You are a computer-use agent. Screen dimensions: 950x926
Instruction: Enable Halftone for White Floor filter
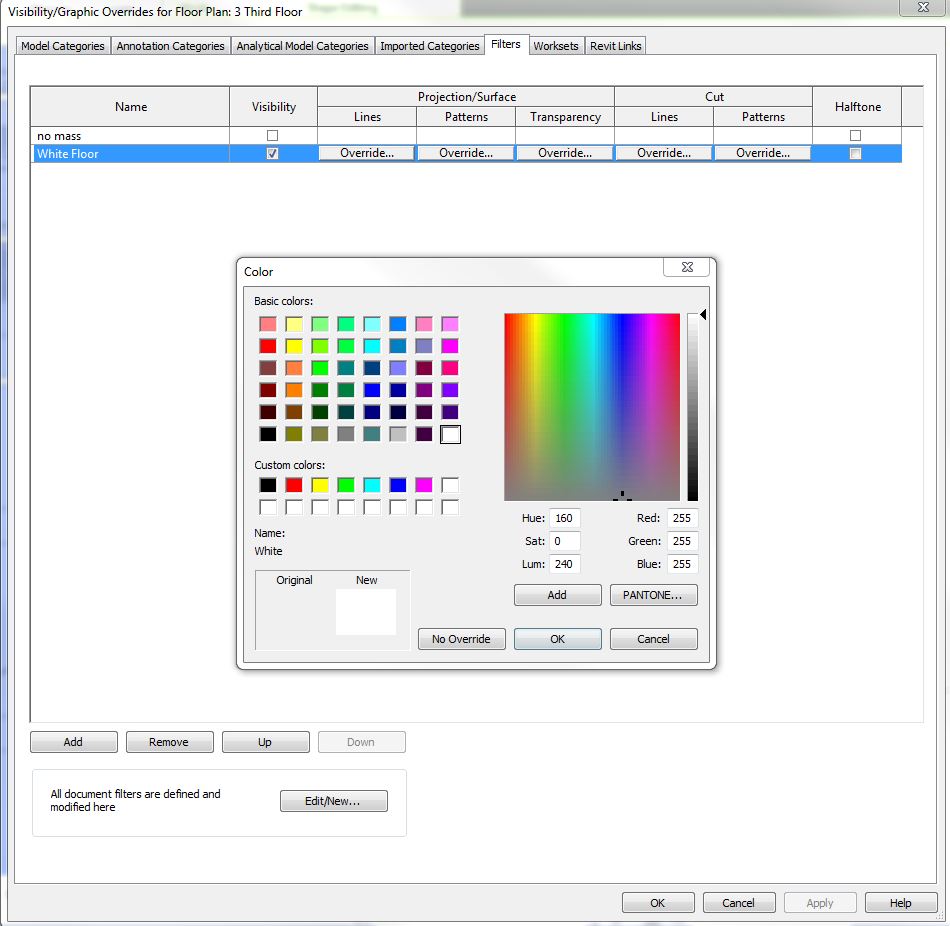pyautogui.click(x=855, y=154)
